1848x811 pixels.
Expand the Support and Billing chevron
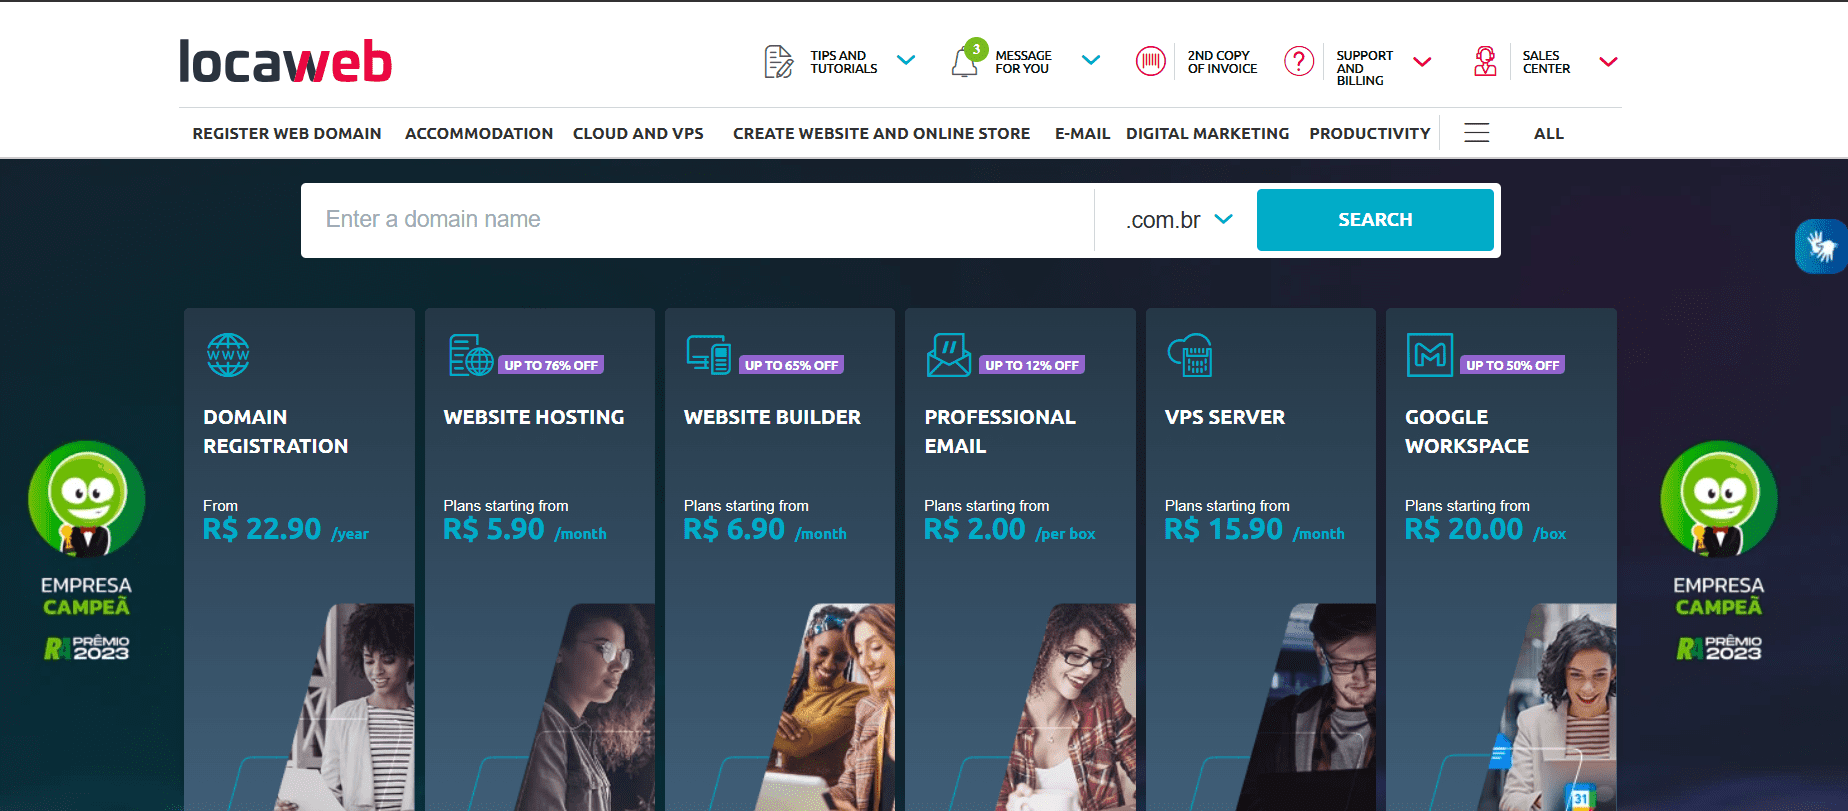(1422, 62)
